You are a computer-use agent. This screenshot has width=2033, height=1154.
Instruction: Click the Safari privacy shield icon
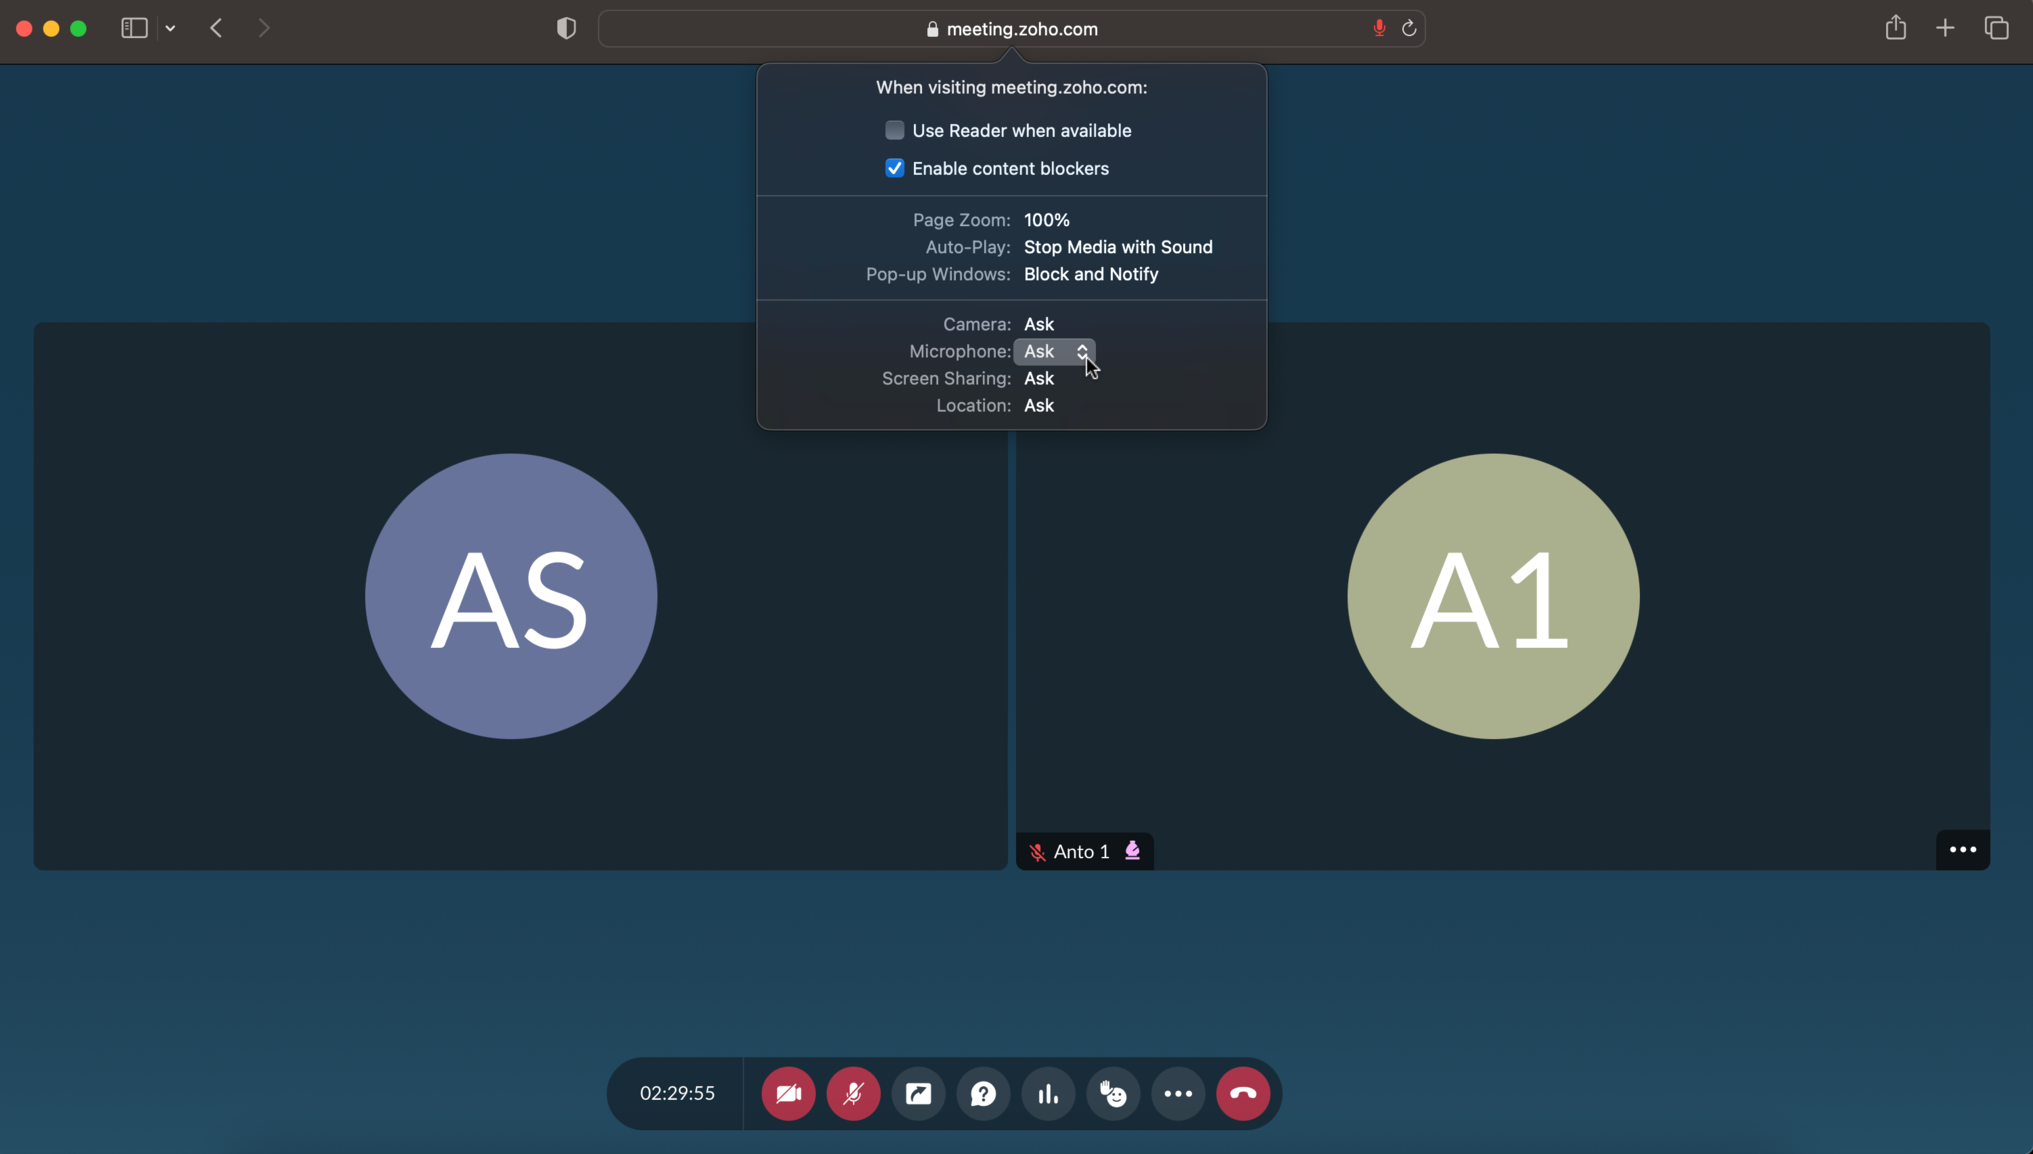pos(566,28)
